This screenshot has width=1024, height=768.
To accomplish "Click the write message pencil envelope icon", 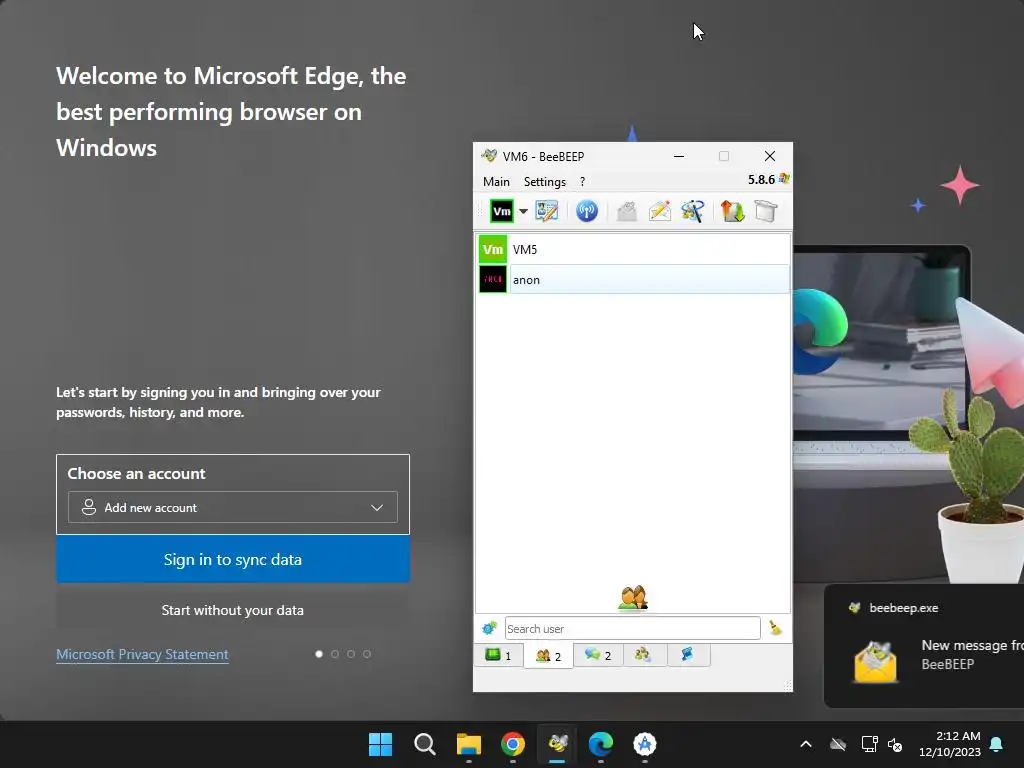I will [660, 211].
